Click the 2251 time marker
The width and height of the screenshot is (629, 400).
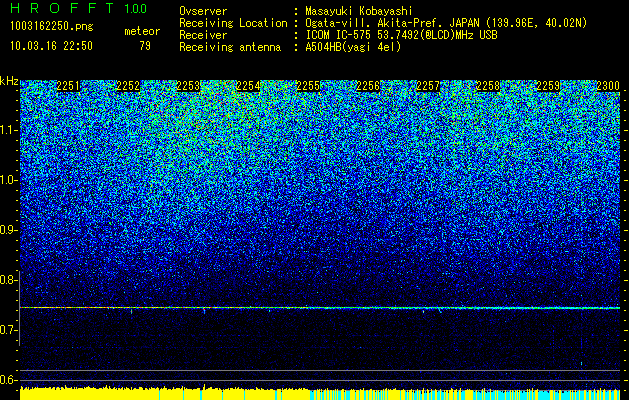point(68,86)
